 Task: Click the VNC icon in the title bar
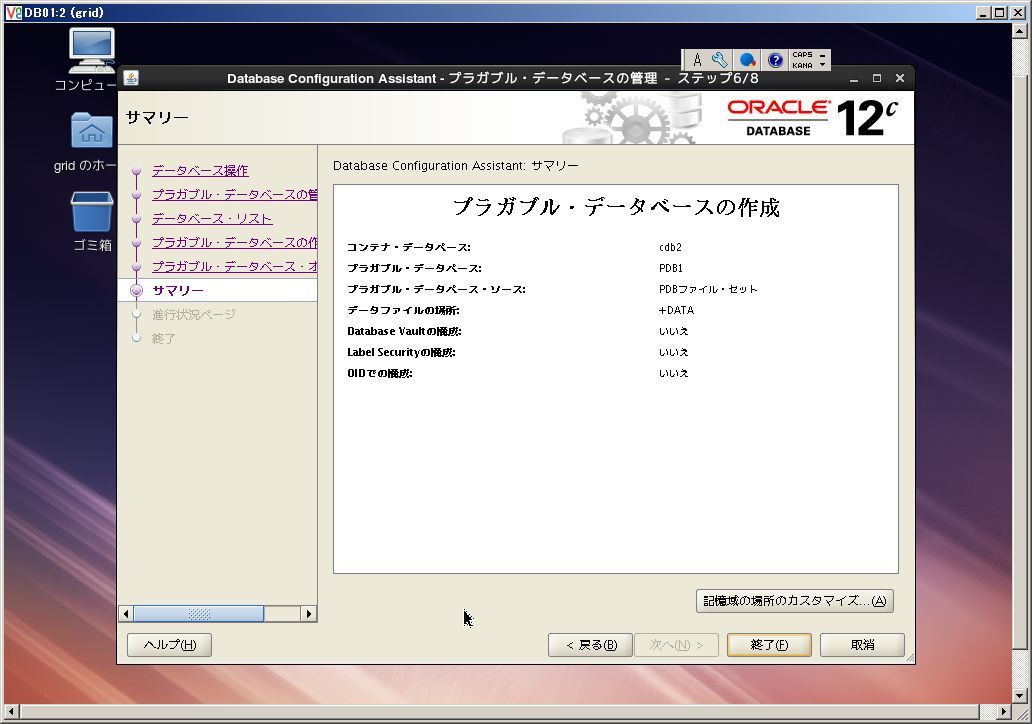pos(13,12)
